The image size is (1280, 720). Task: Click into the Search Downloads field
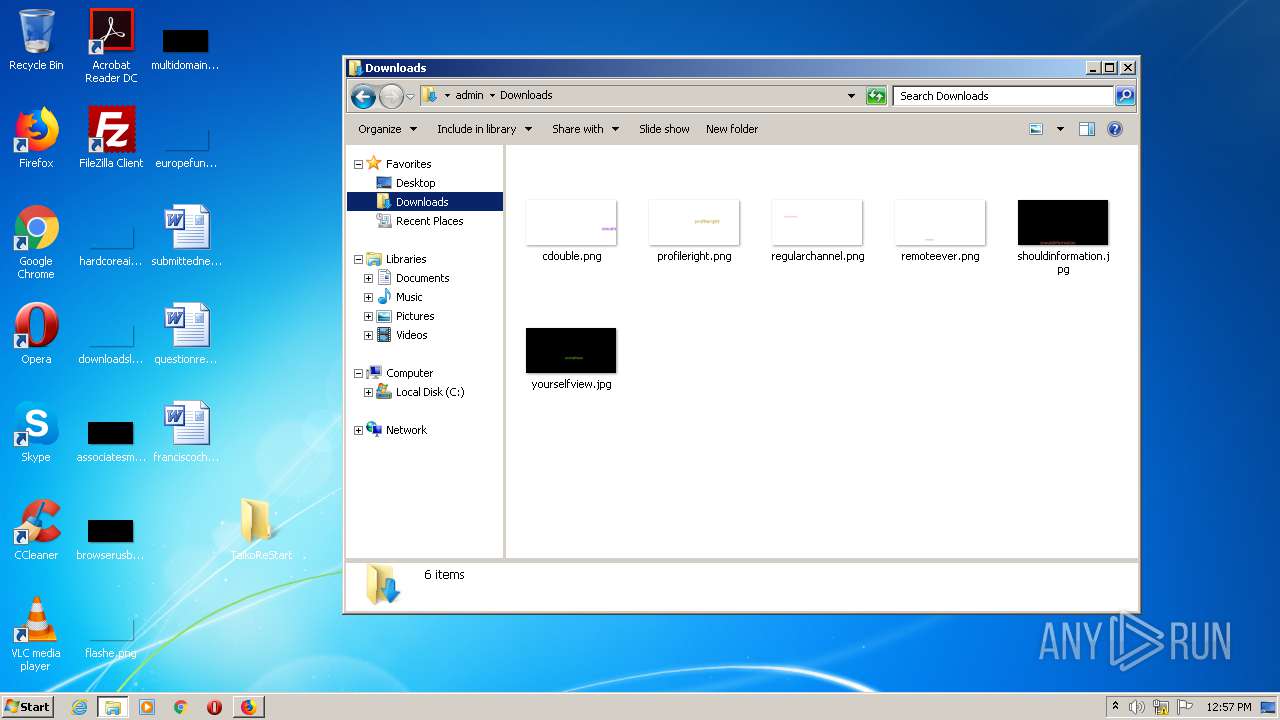point(1003,96)
